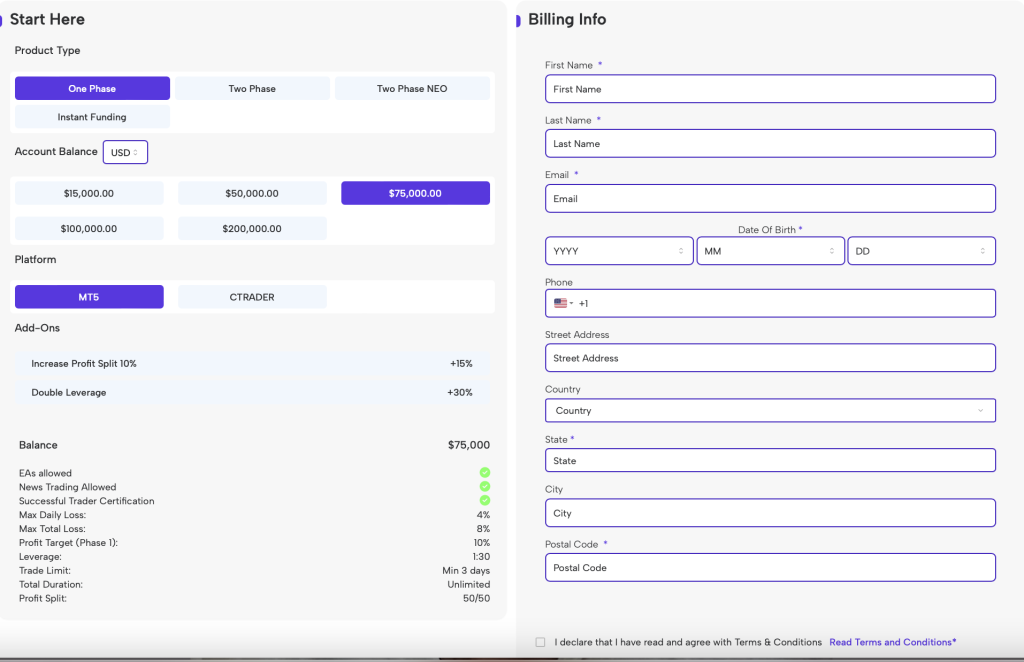Click the green check next to EAs allowed
Screen dimensions: 1024x662
485,472
